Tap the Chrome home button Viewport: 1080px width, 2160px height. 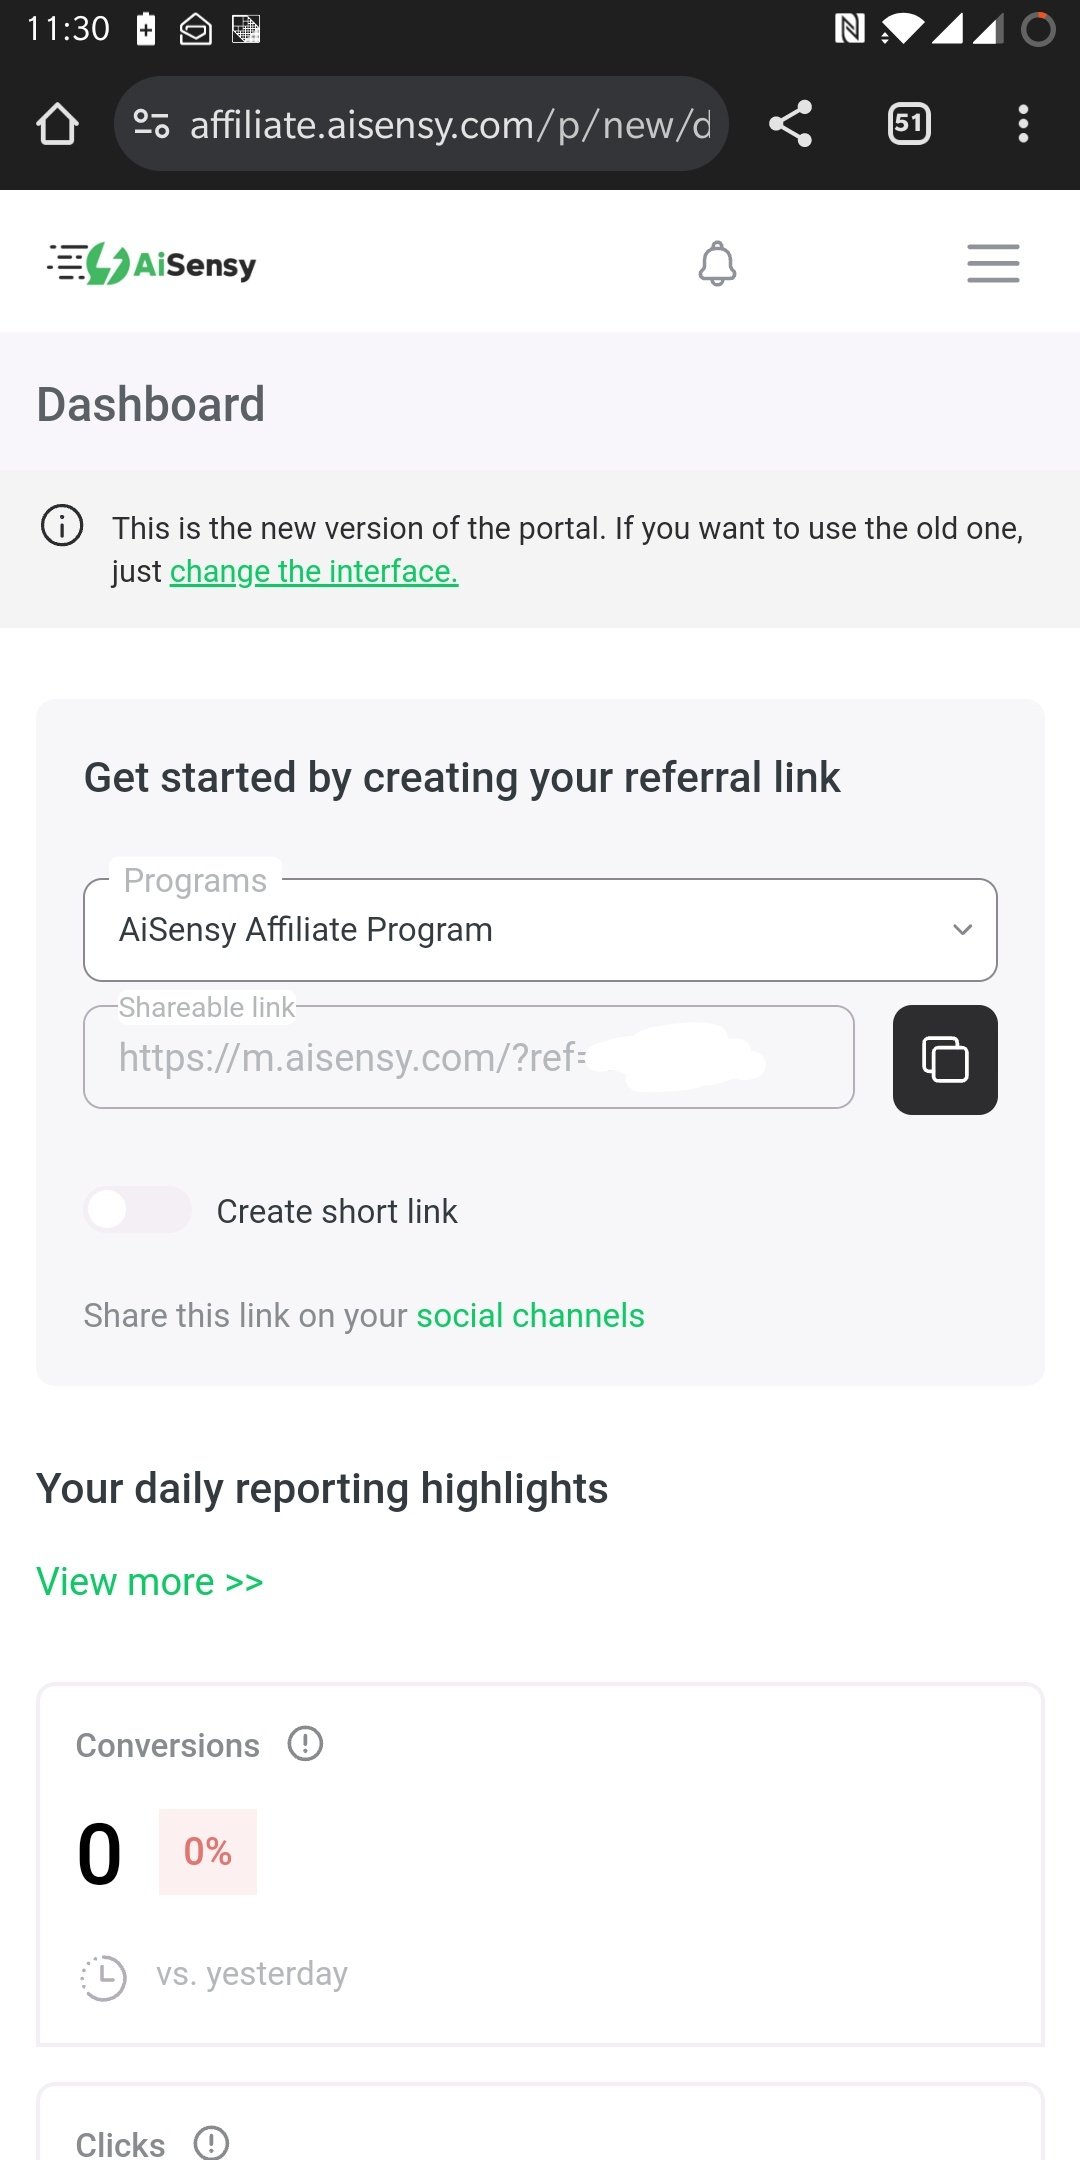tap(57, 123)
